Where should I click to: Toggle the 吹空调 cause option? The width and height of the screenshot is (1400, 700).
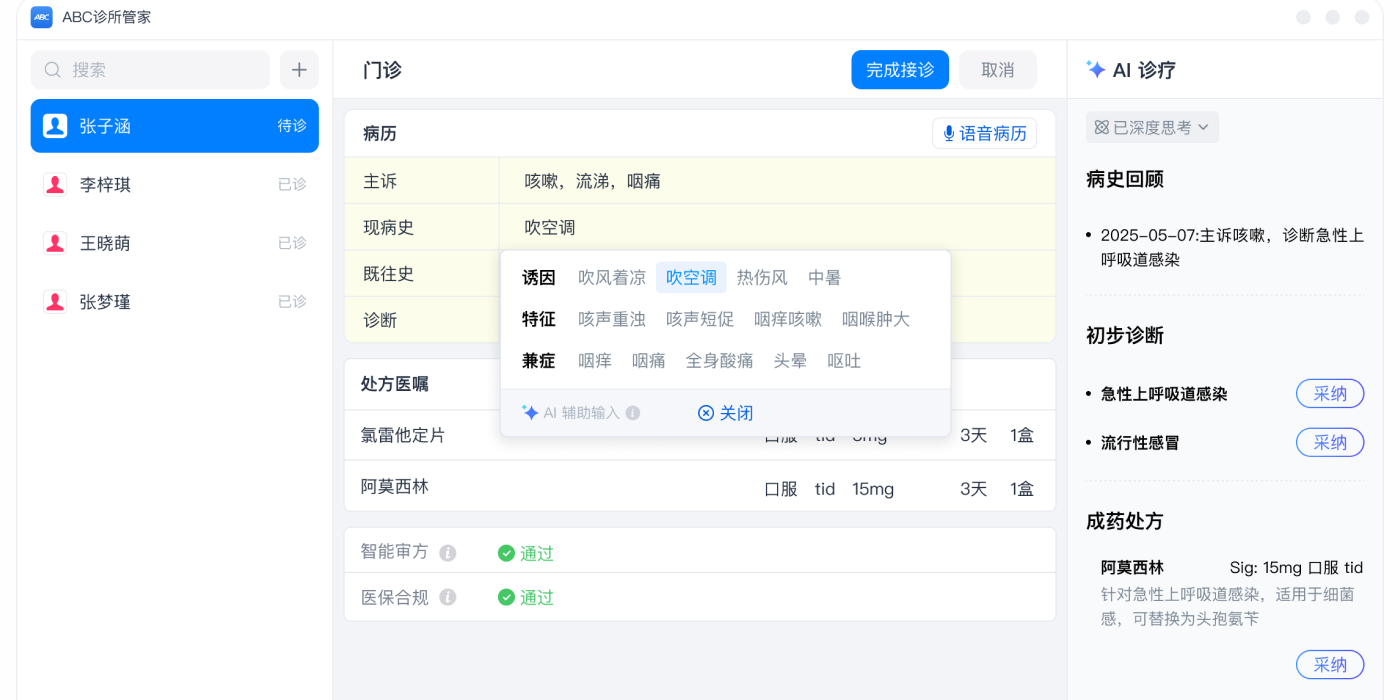point(691,278)
